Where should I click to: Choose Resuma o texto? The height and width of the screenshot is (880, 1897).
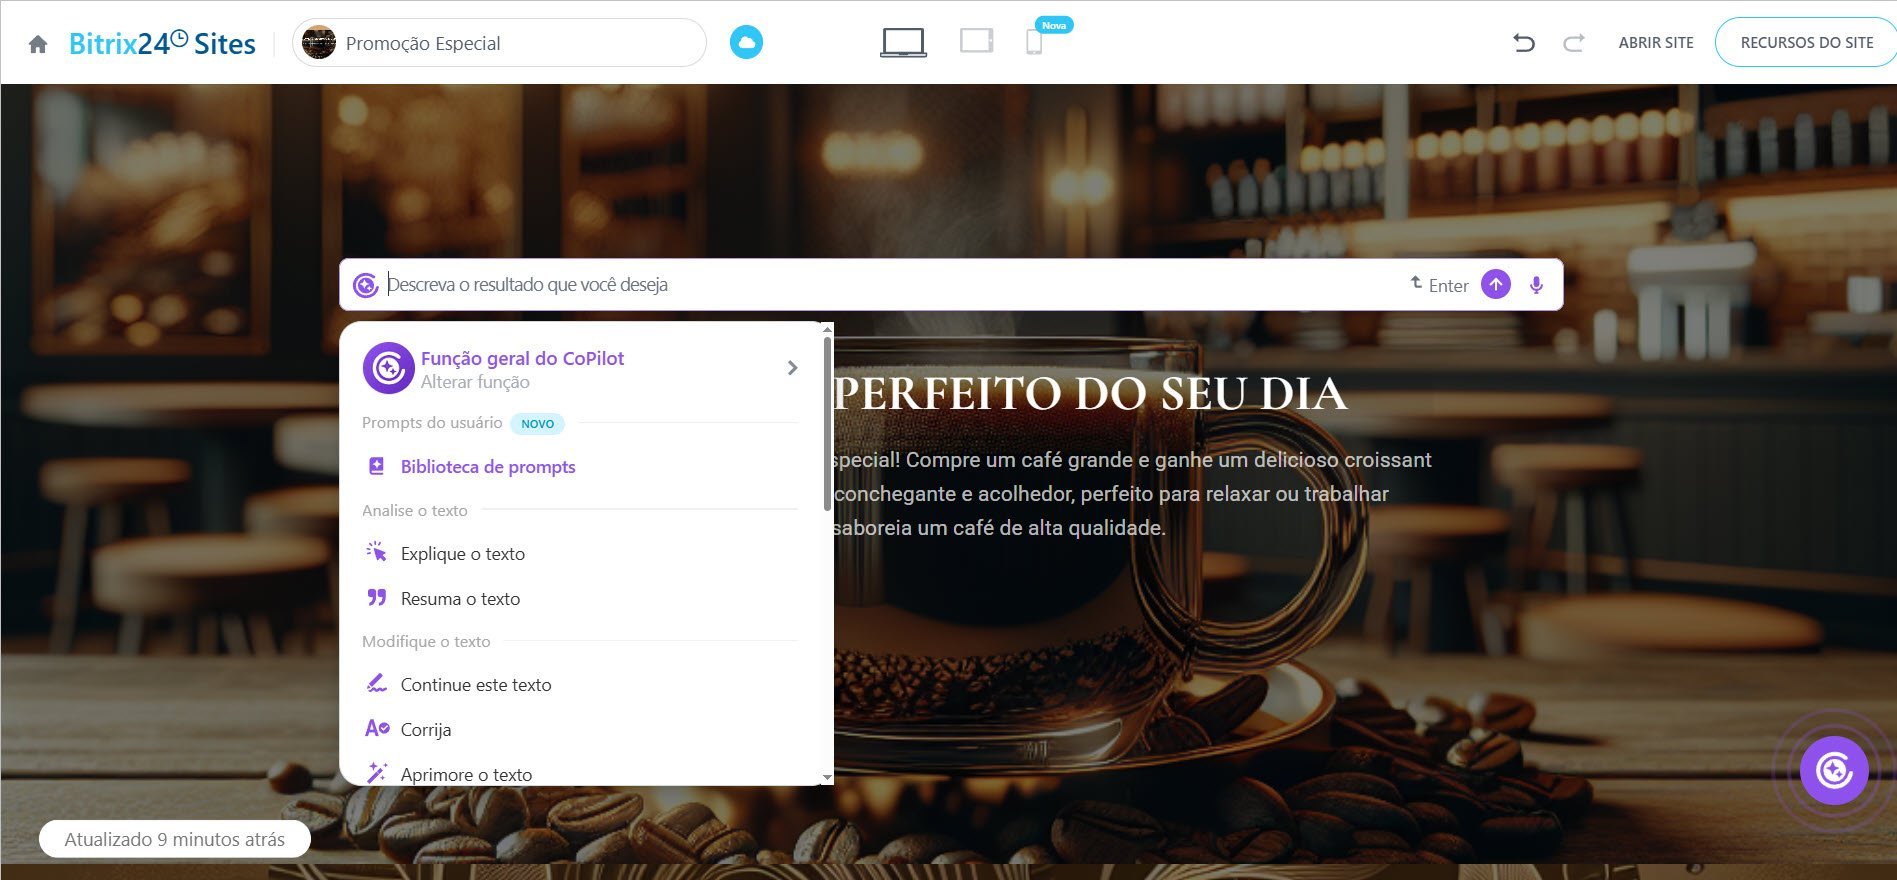pos(460,599)
